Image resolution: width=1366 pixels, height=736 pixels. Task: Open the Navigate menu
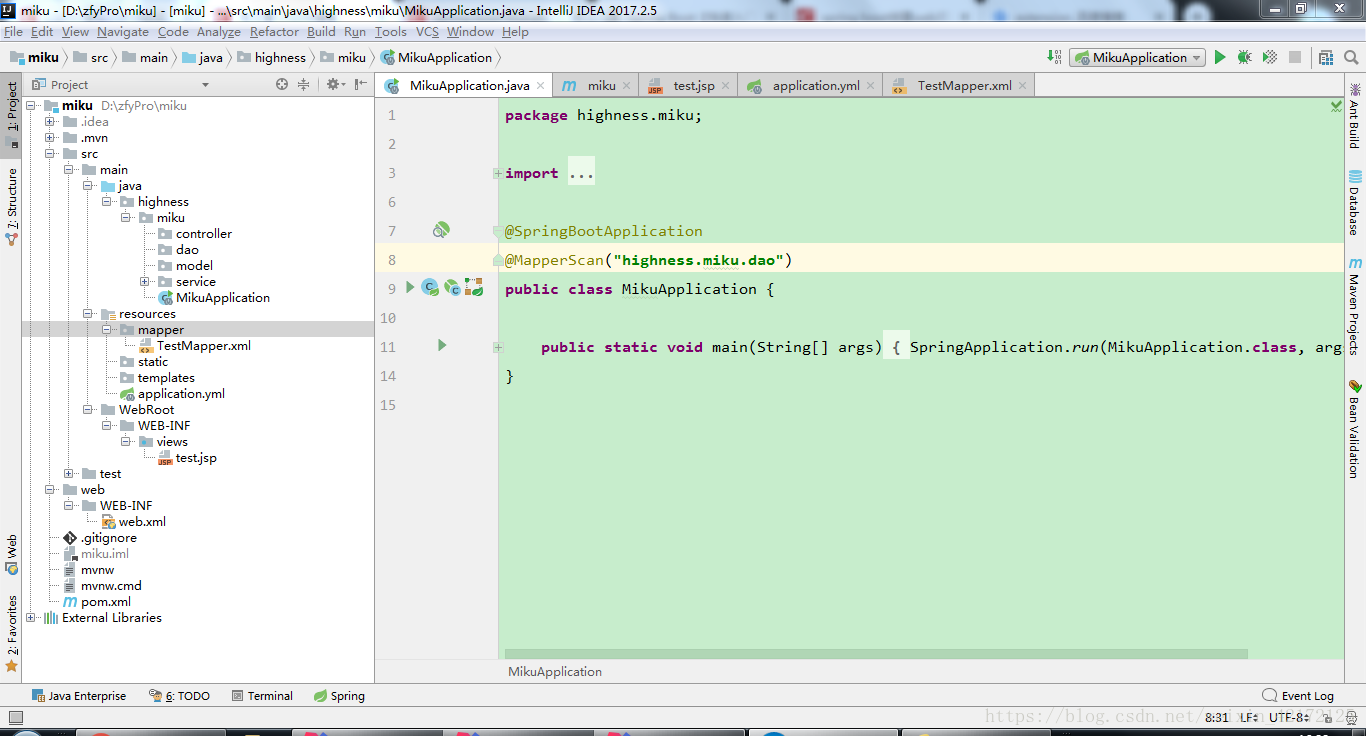123,32
